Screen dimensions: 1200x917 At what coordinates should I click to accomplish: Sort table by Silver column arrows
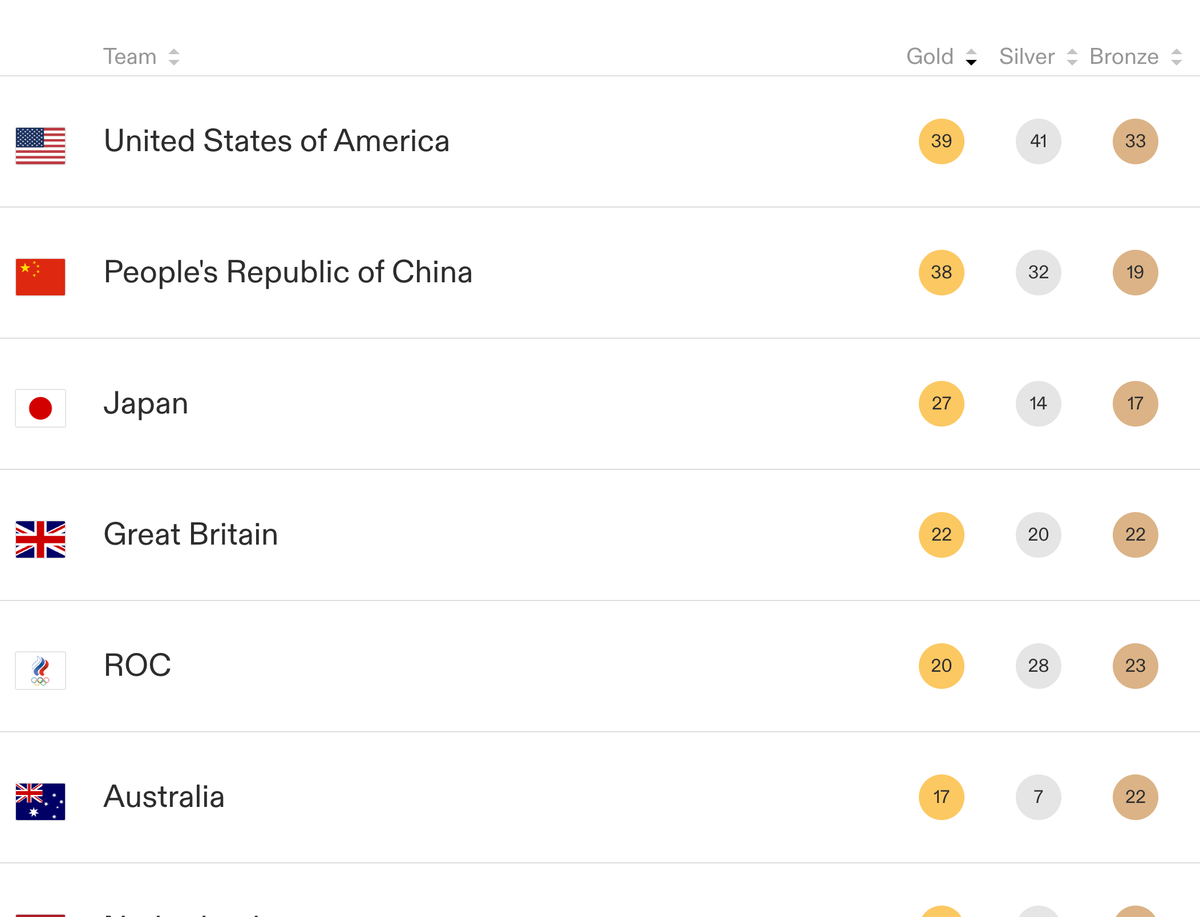1072,58
